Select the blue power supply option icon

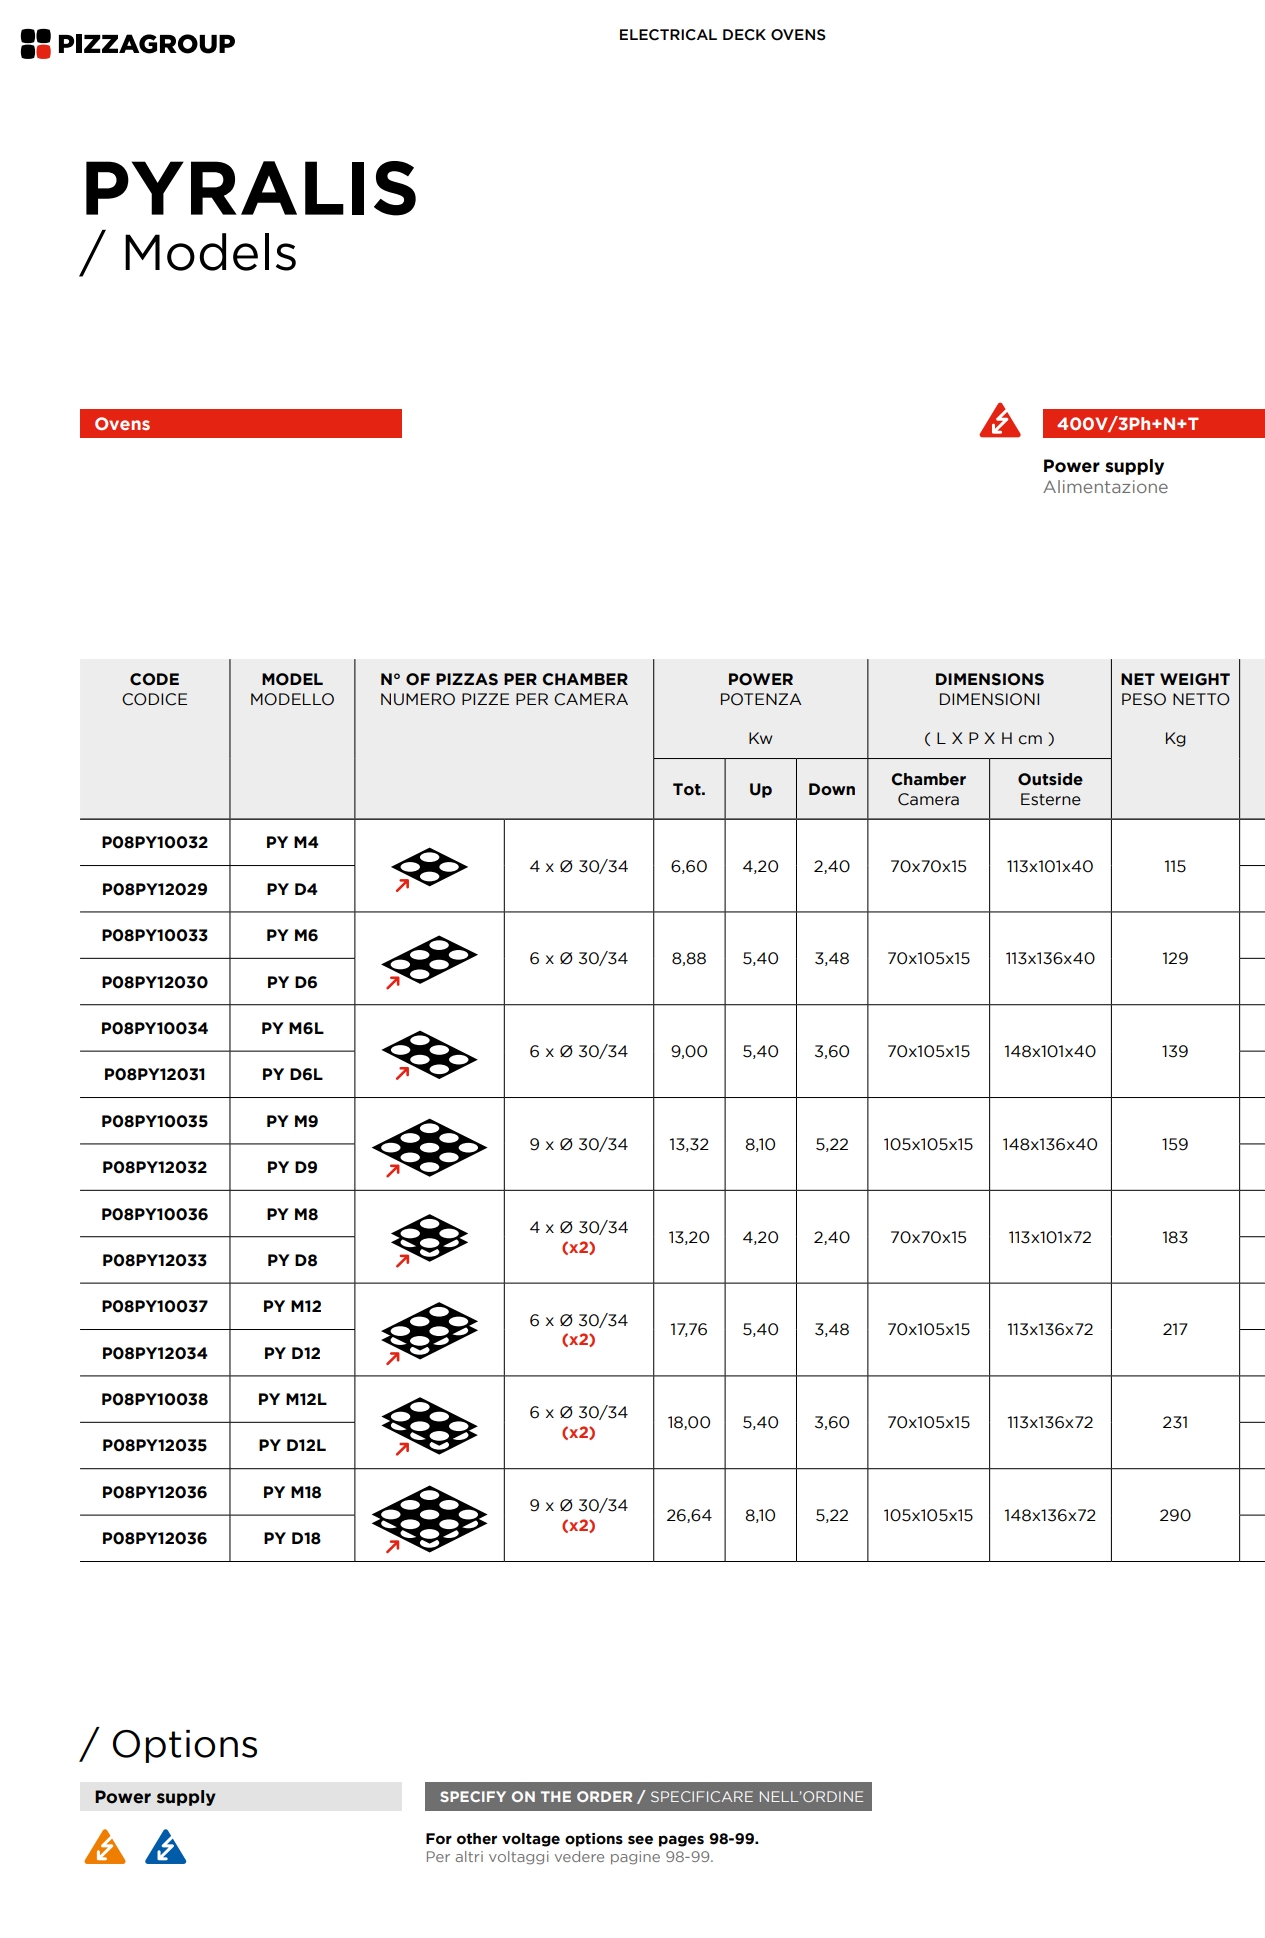166,1847
